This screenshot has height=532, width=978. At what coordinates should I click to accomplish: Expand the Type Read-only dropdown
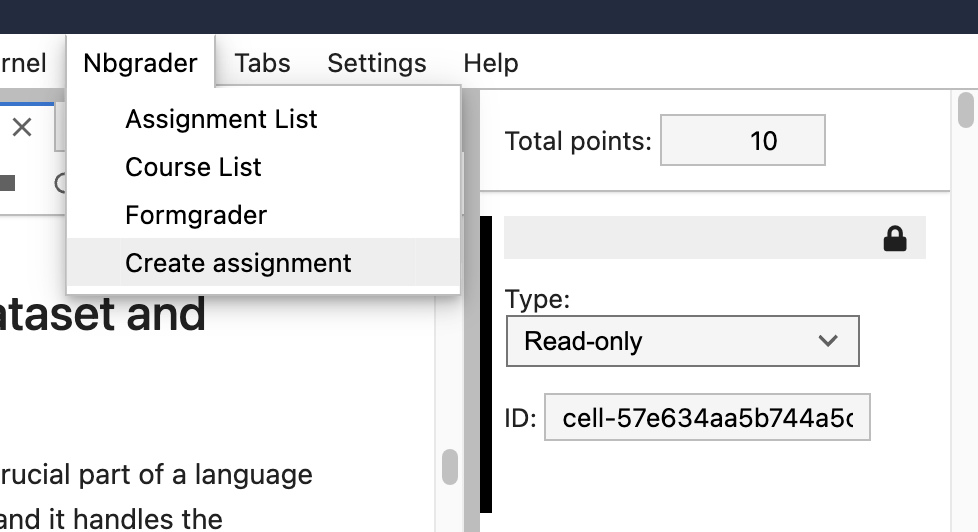(x=682, y=341)
